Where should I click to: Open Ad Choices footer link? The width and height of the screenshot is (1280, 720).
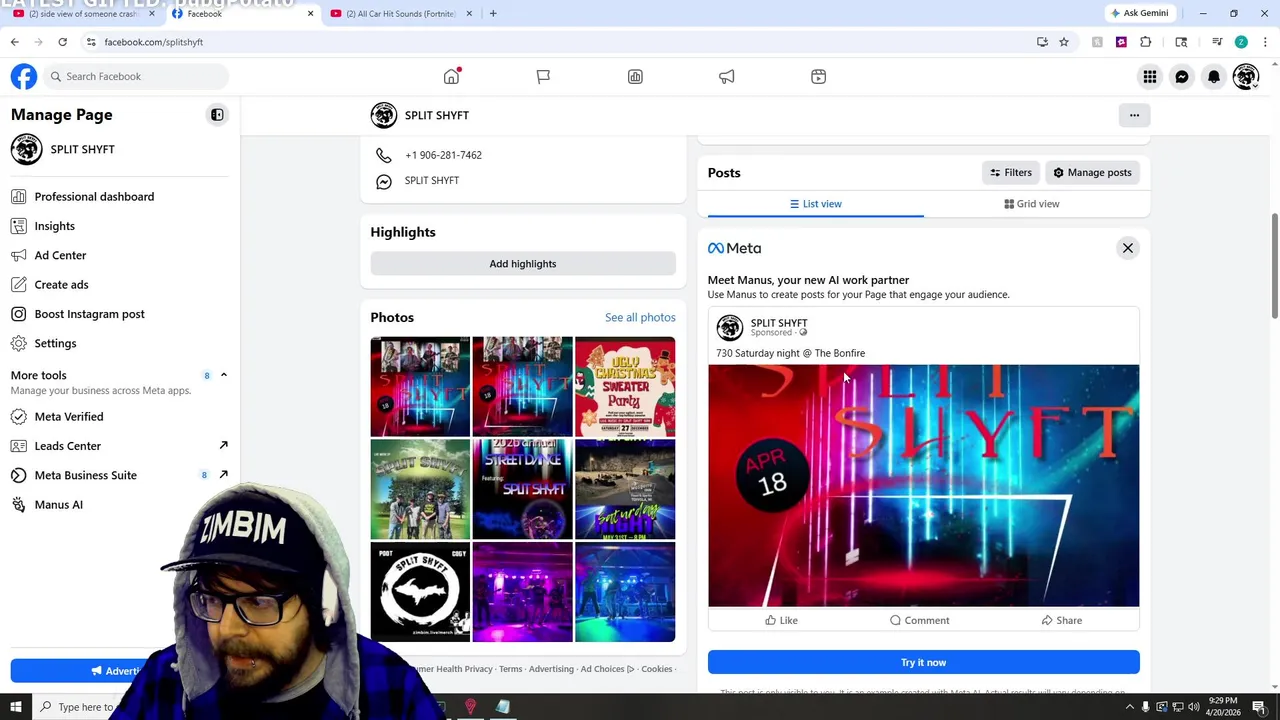click(x=607, y=669)
